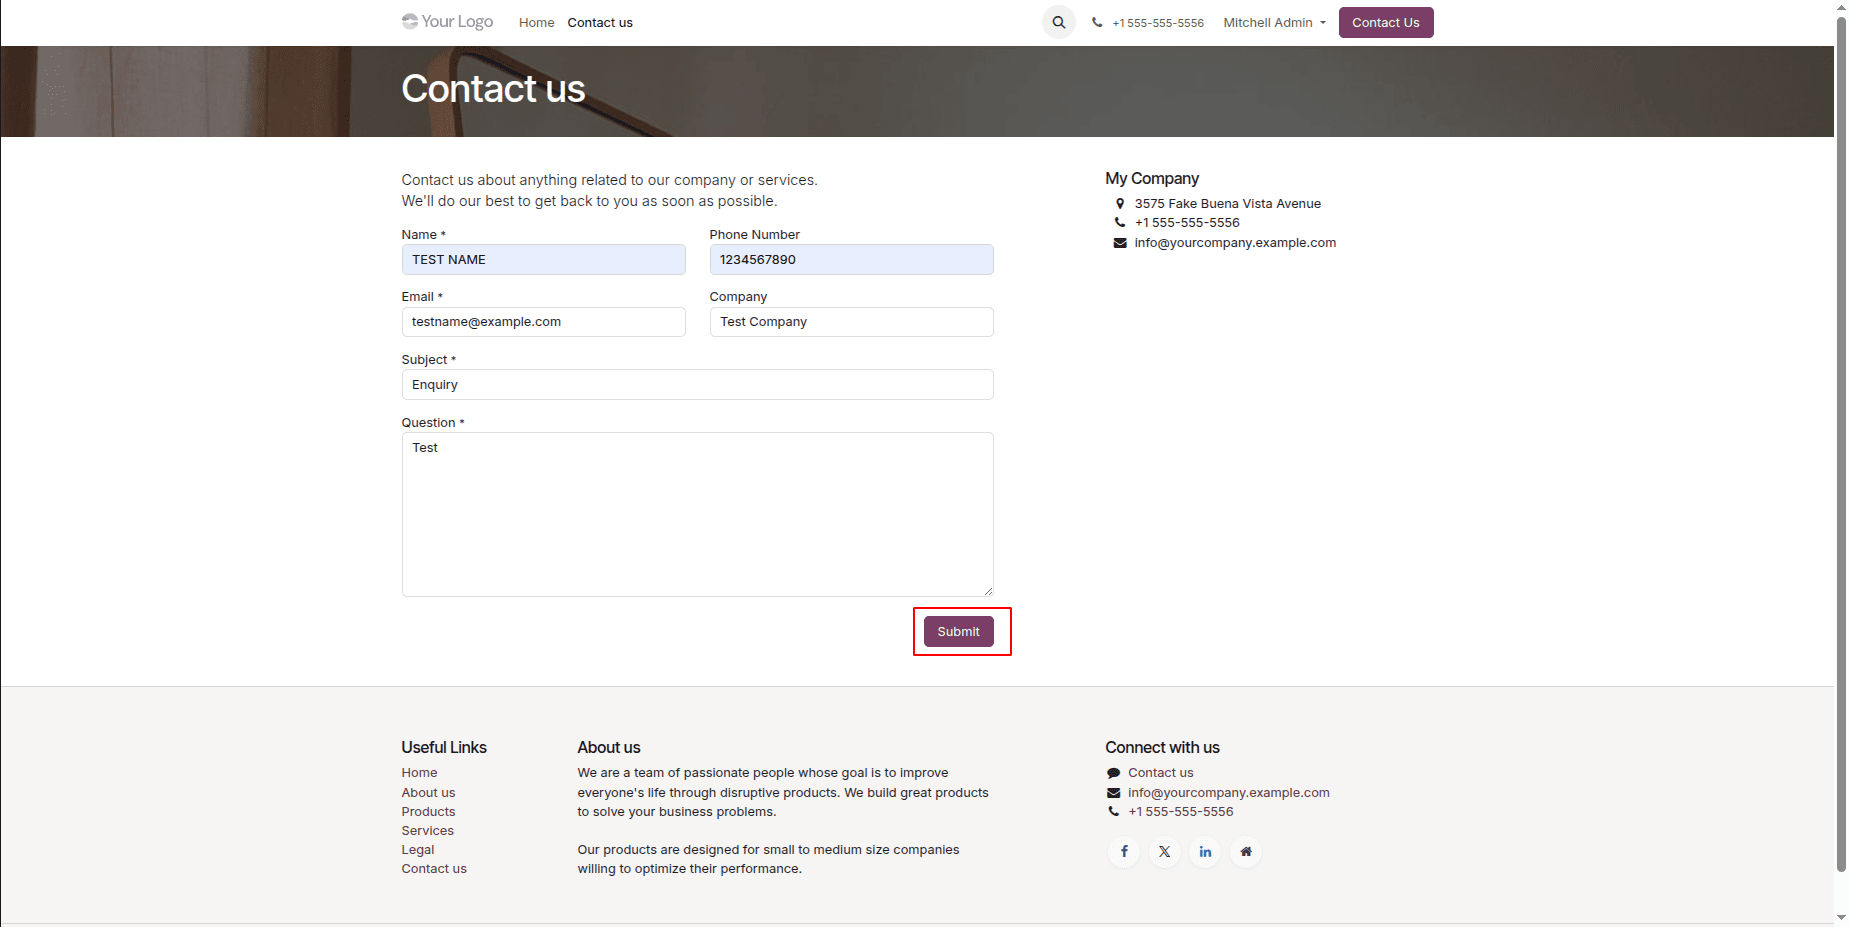Open the Services footer link

(x=427, y=831)
